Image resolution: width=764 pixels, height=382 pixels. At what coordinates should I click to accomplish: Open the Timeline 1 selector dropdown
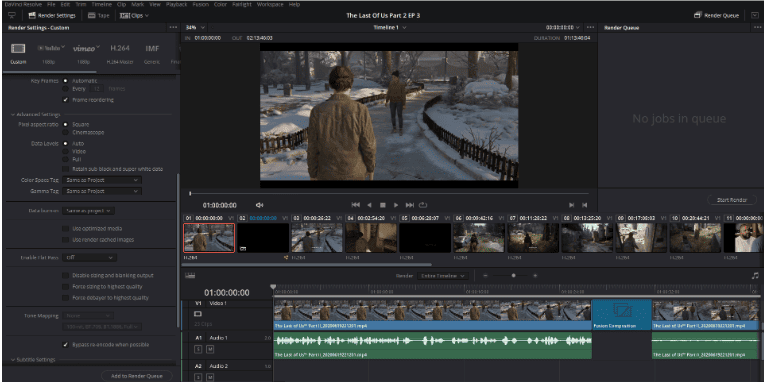pos(390,28)
